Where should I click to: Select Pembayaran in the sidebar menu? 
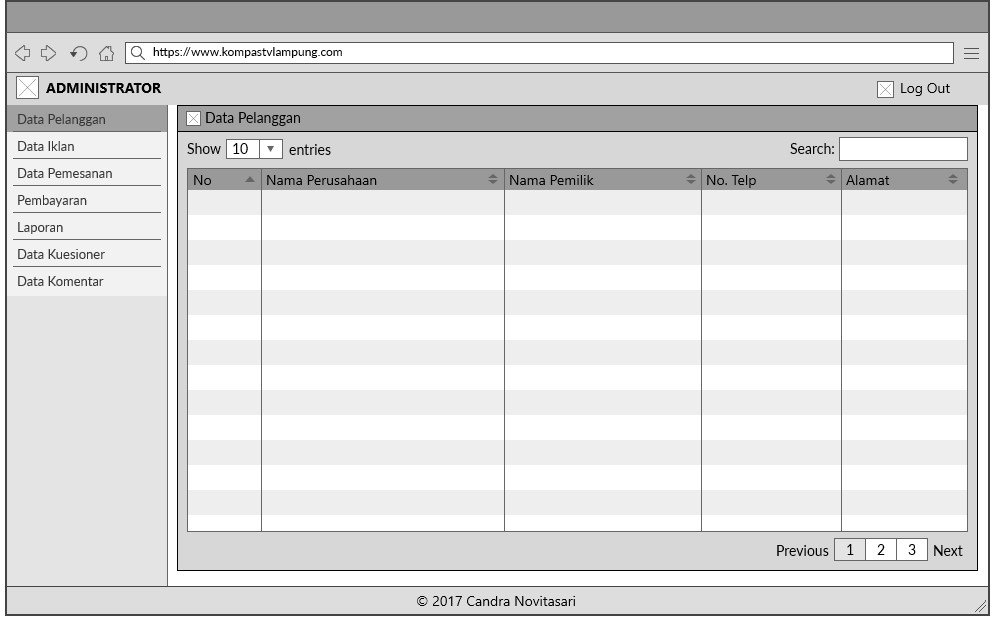[52, 200]
